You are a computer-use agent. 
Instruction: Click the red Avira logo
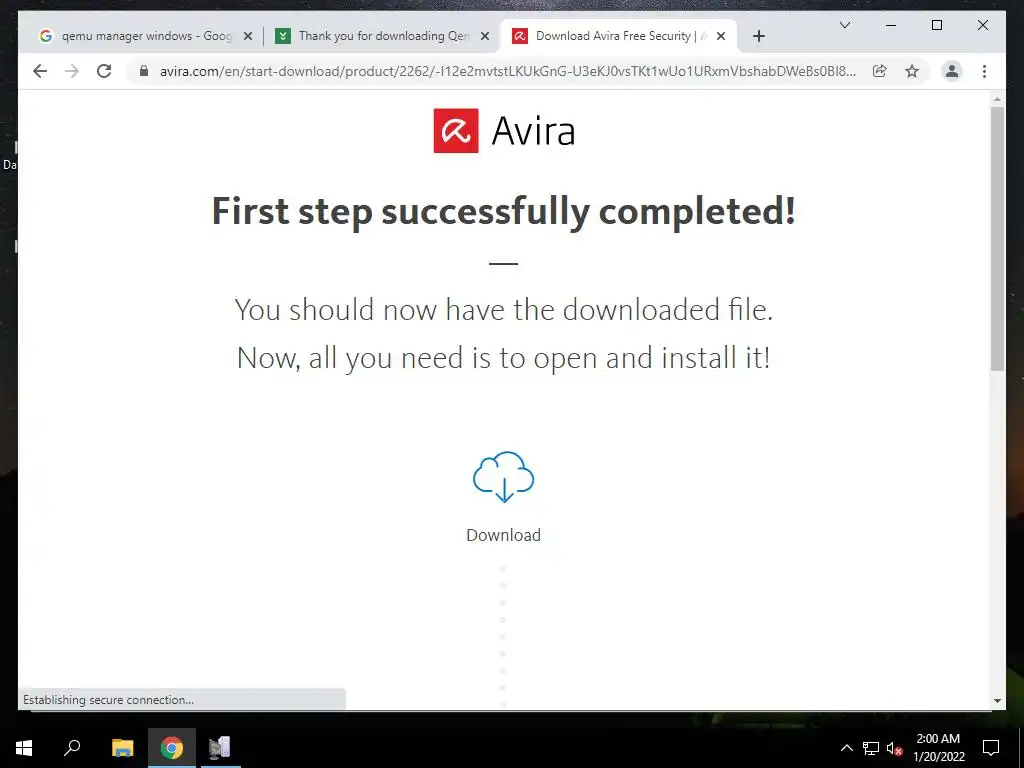pos(456,131)
